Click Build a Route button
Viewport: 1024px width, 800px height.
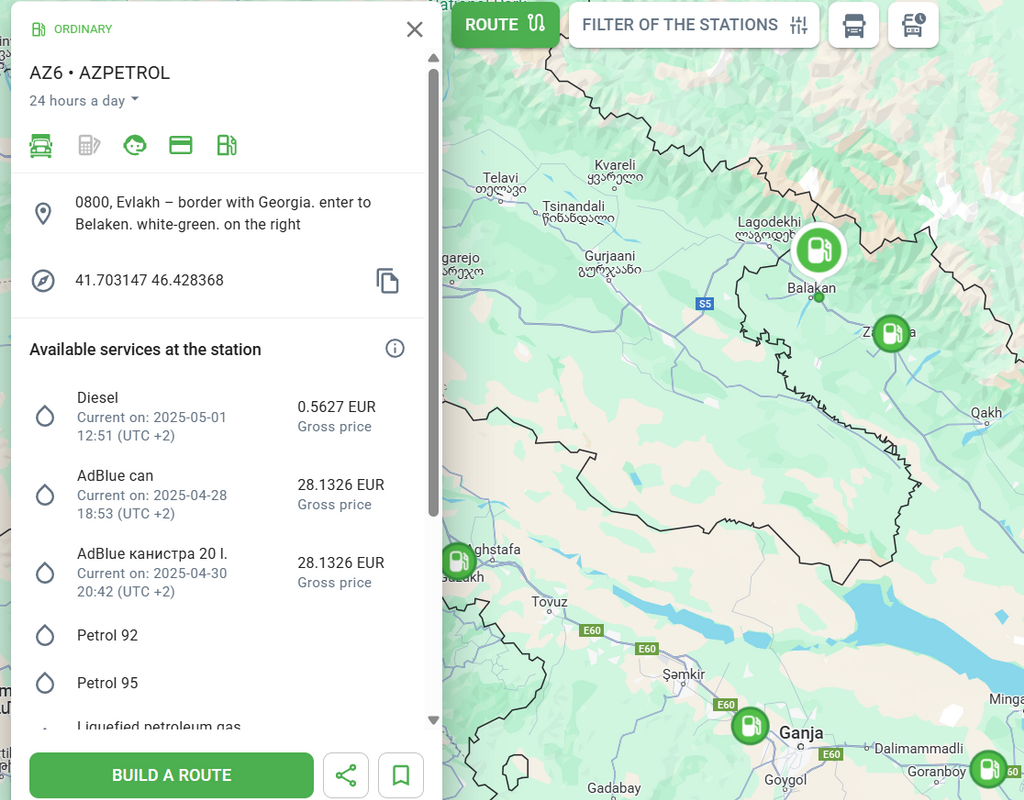[171, 775]
